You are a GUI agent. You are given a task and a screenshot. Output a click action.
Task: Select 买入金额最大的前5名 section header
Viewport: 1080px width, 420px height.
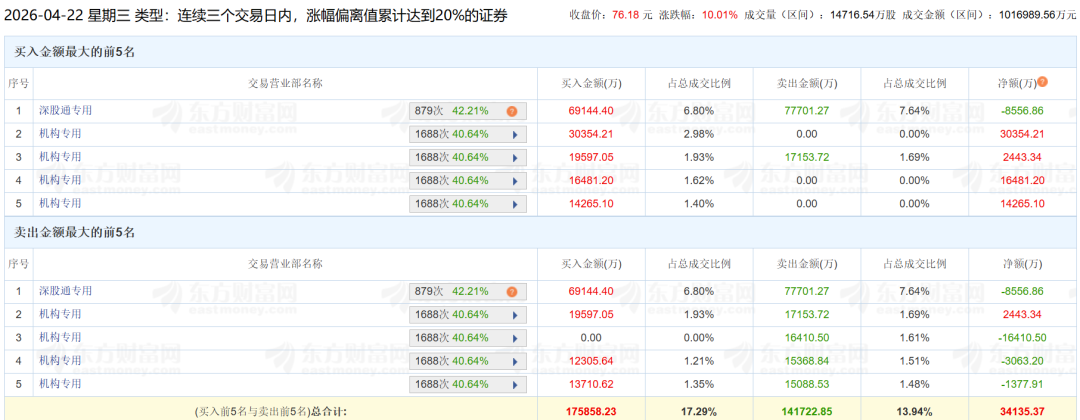coord(74,52)
